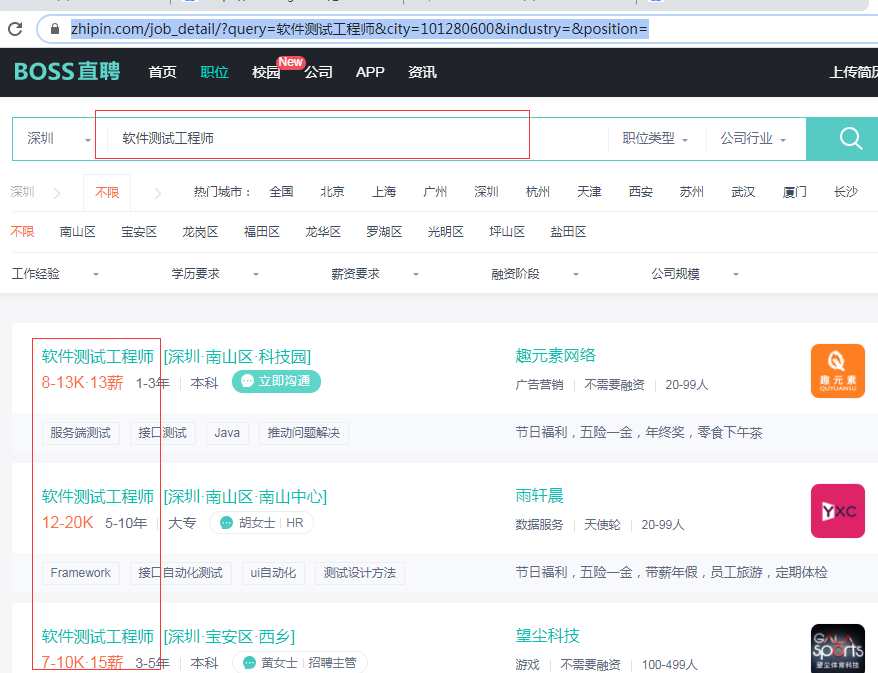Click the address bar lock icon
The height and width of the screenshot is (673, 878).
[55, 29]
